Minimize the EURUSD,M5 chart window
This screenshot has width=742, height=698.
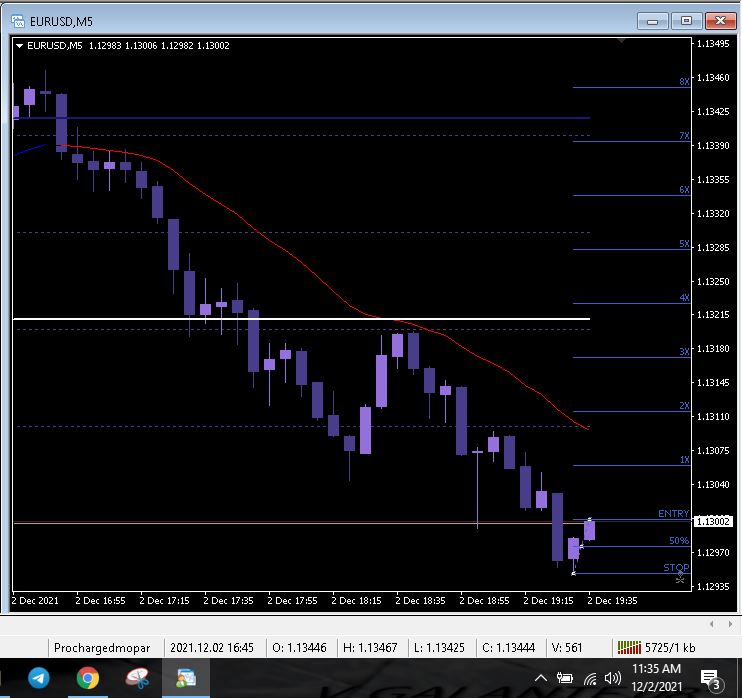(x=653, y=21)
